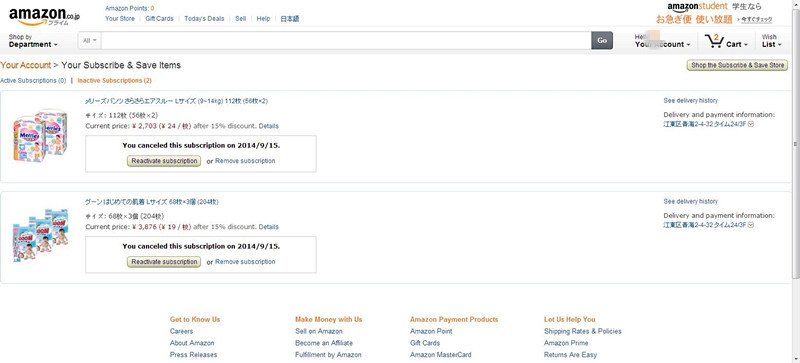This screenshot has height=363, width=800.
Task: Expand delivery address dropdown for Goon item
Action: [x=752, y=224]
